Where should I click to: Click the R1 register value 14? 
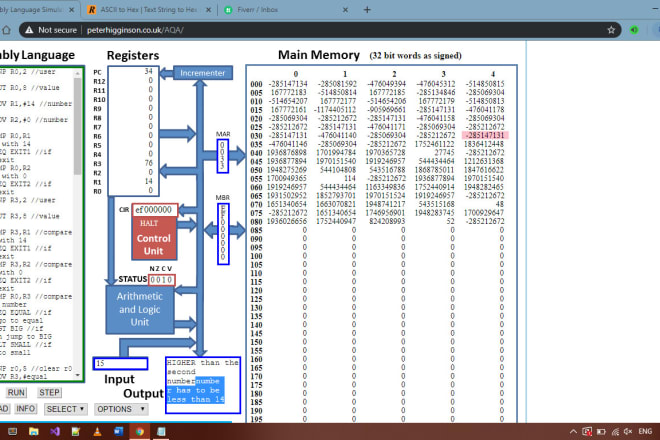148,181
